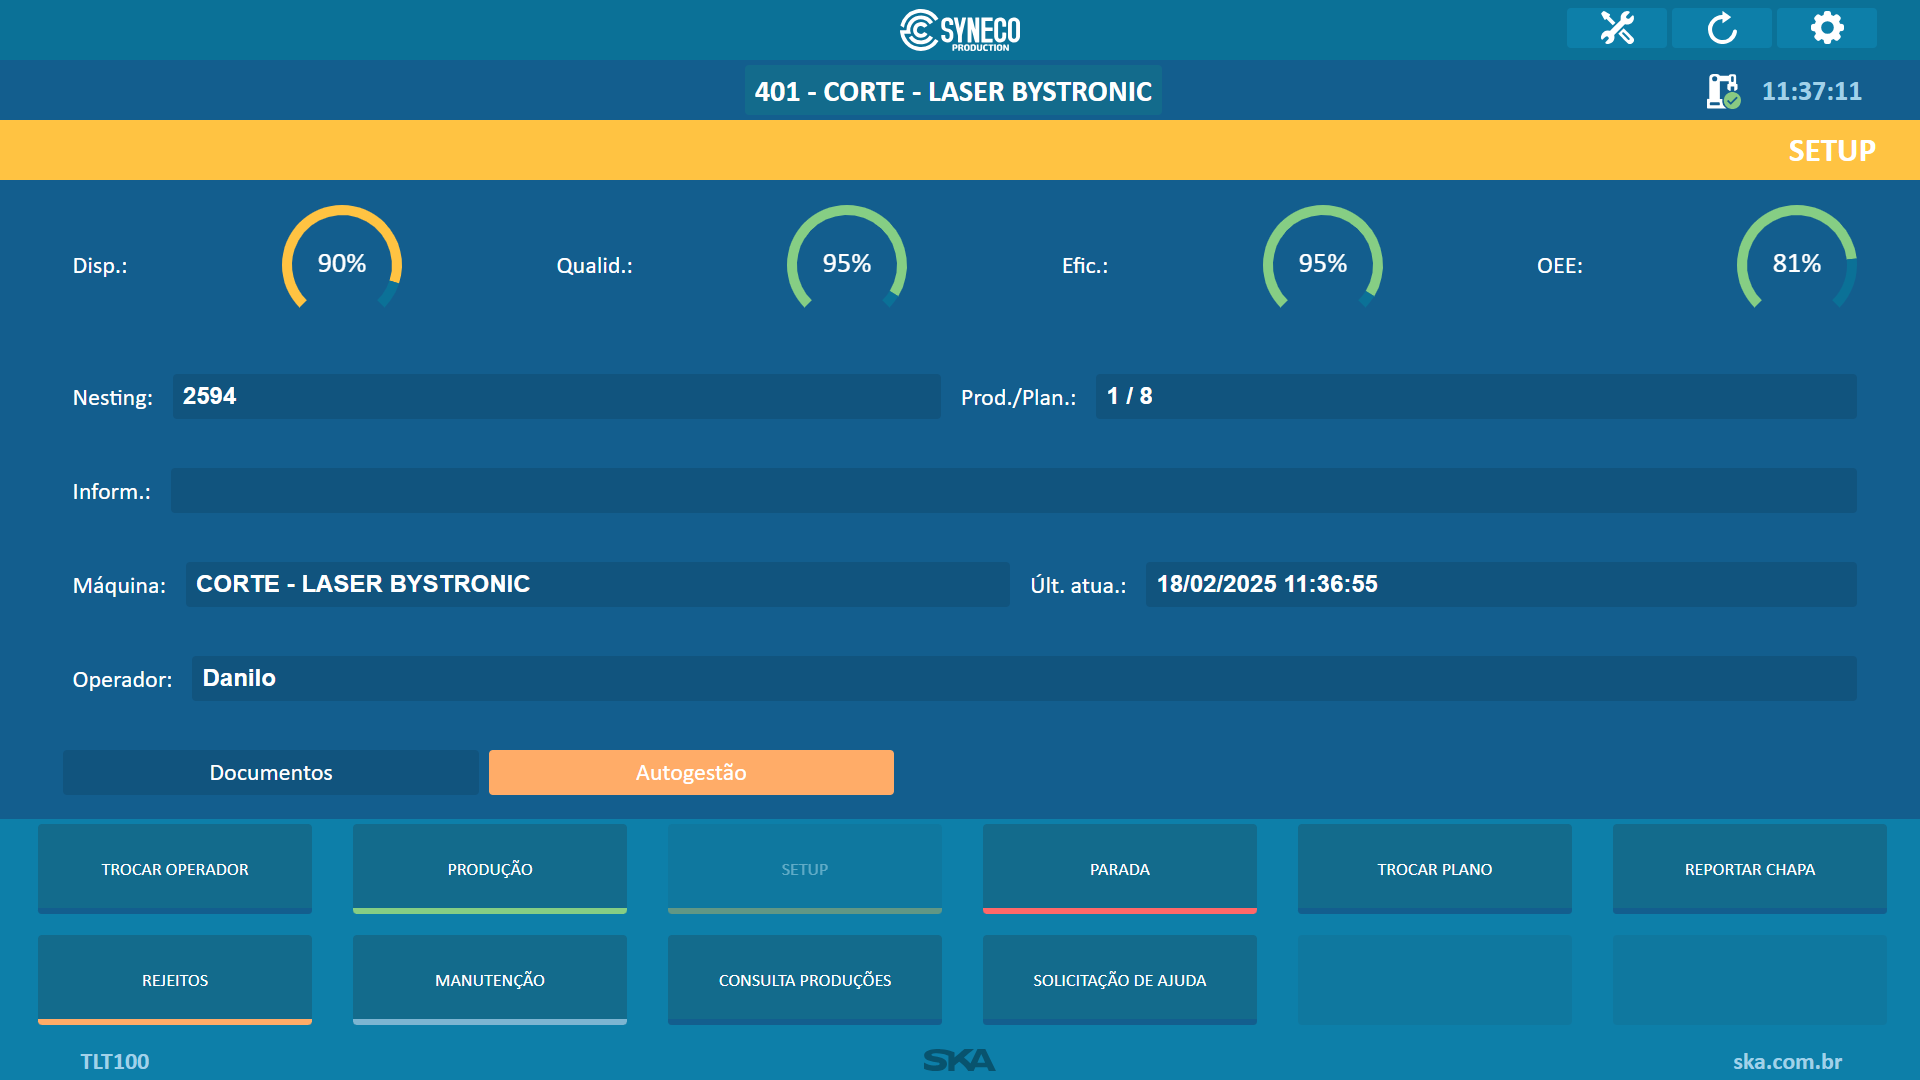Viewport: 1920px width, 1080px height.
Task: Click the SKA logo in footer
Action: (x=959, y=1060)
